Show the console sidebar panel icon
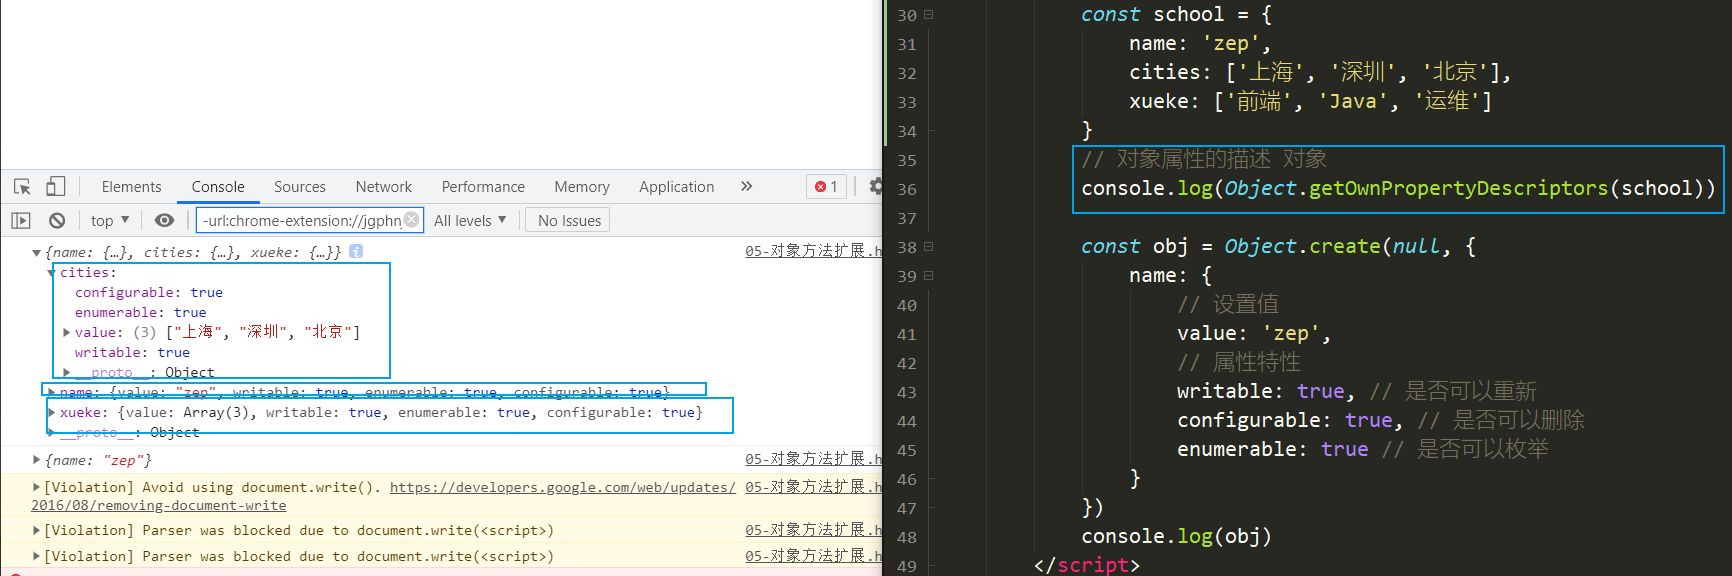 [21, 221]
